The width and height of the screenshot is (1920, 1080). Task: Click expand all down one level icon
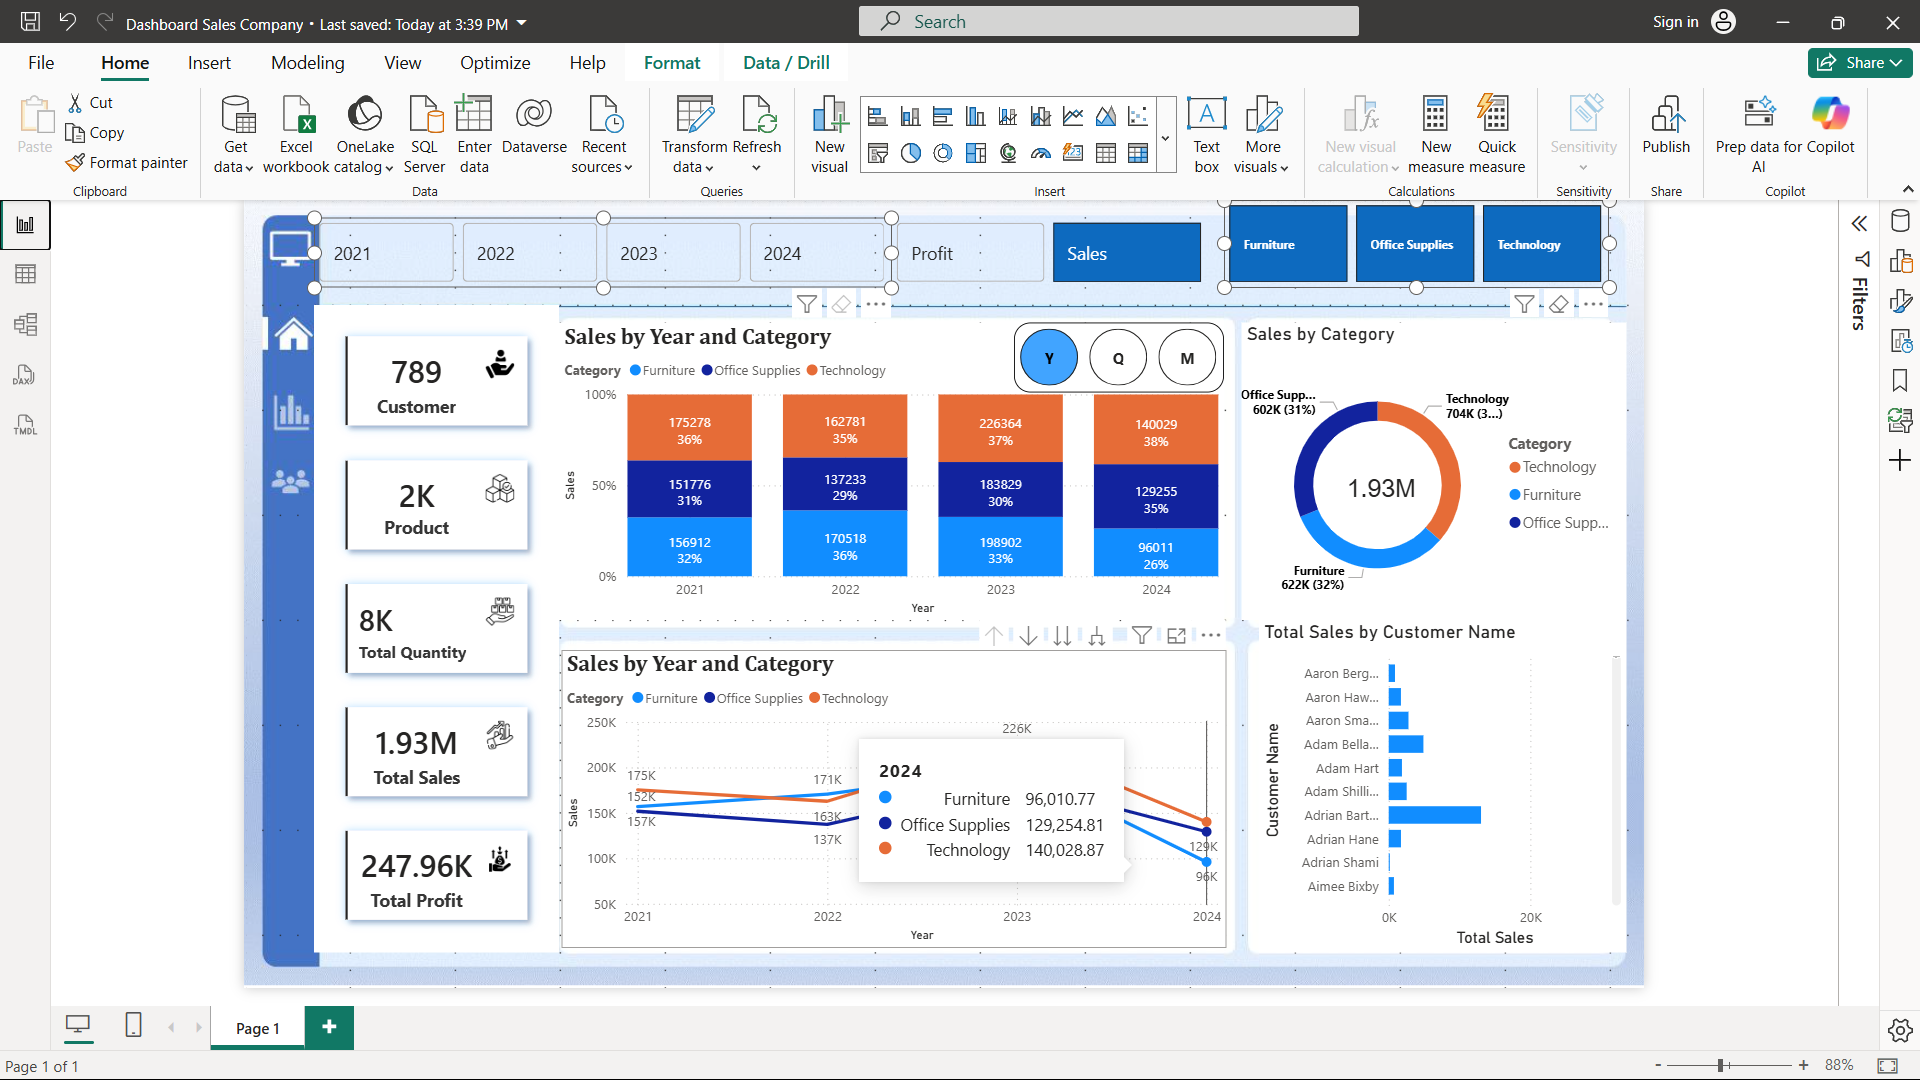[1096, 635]
